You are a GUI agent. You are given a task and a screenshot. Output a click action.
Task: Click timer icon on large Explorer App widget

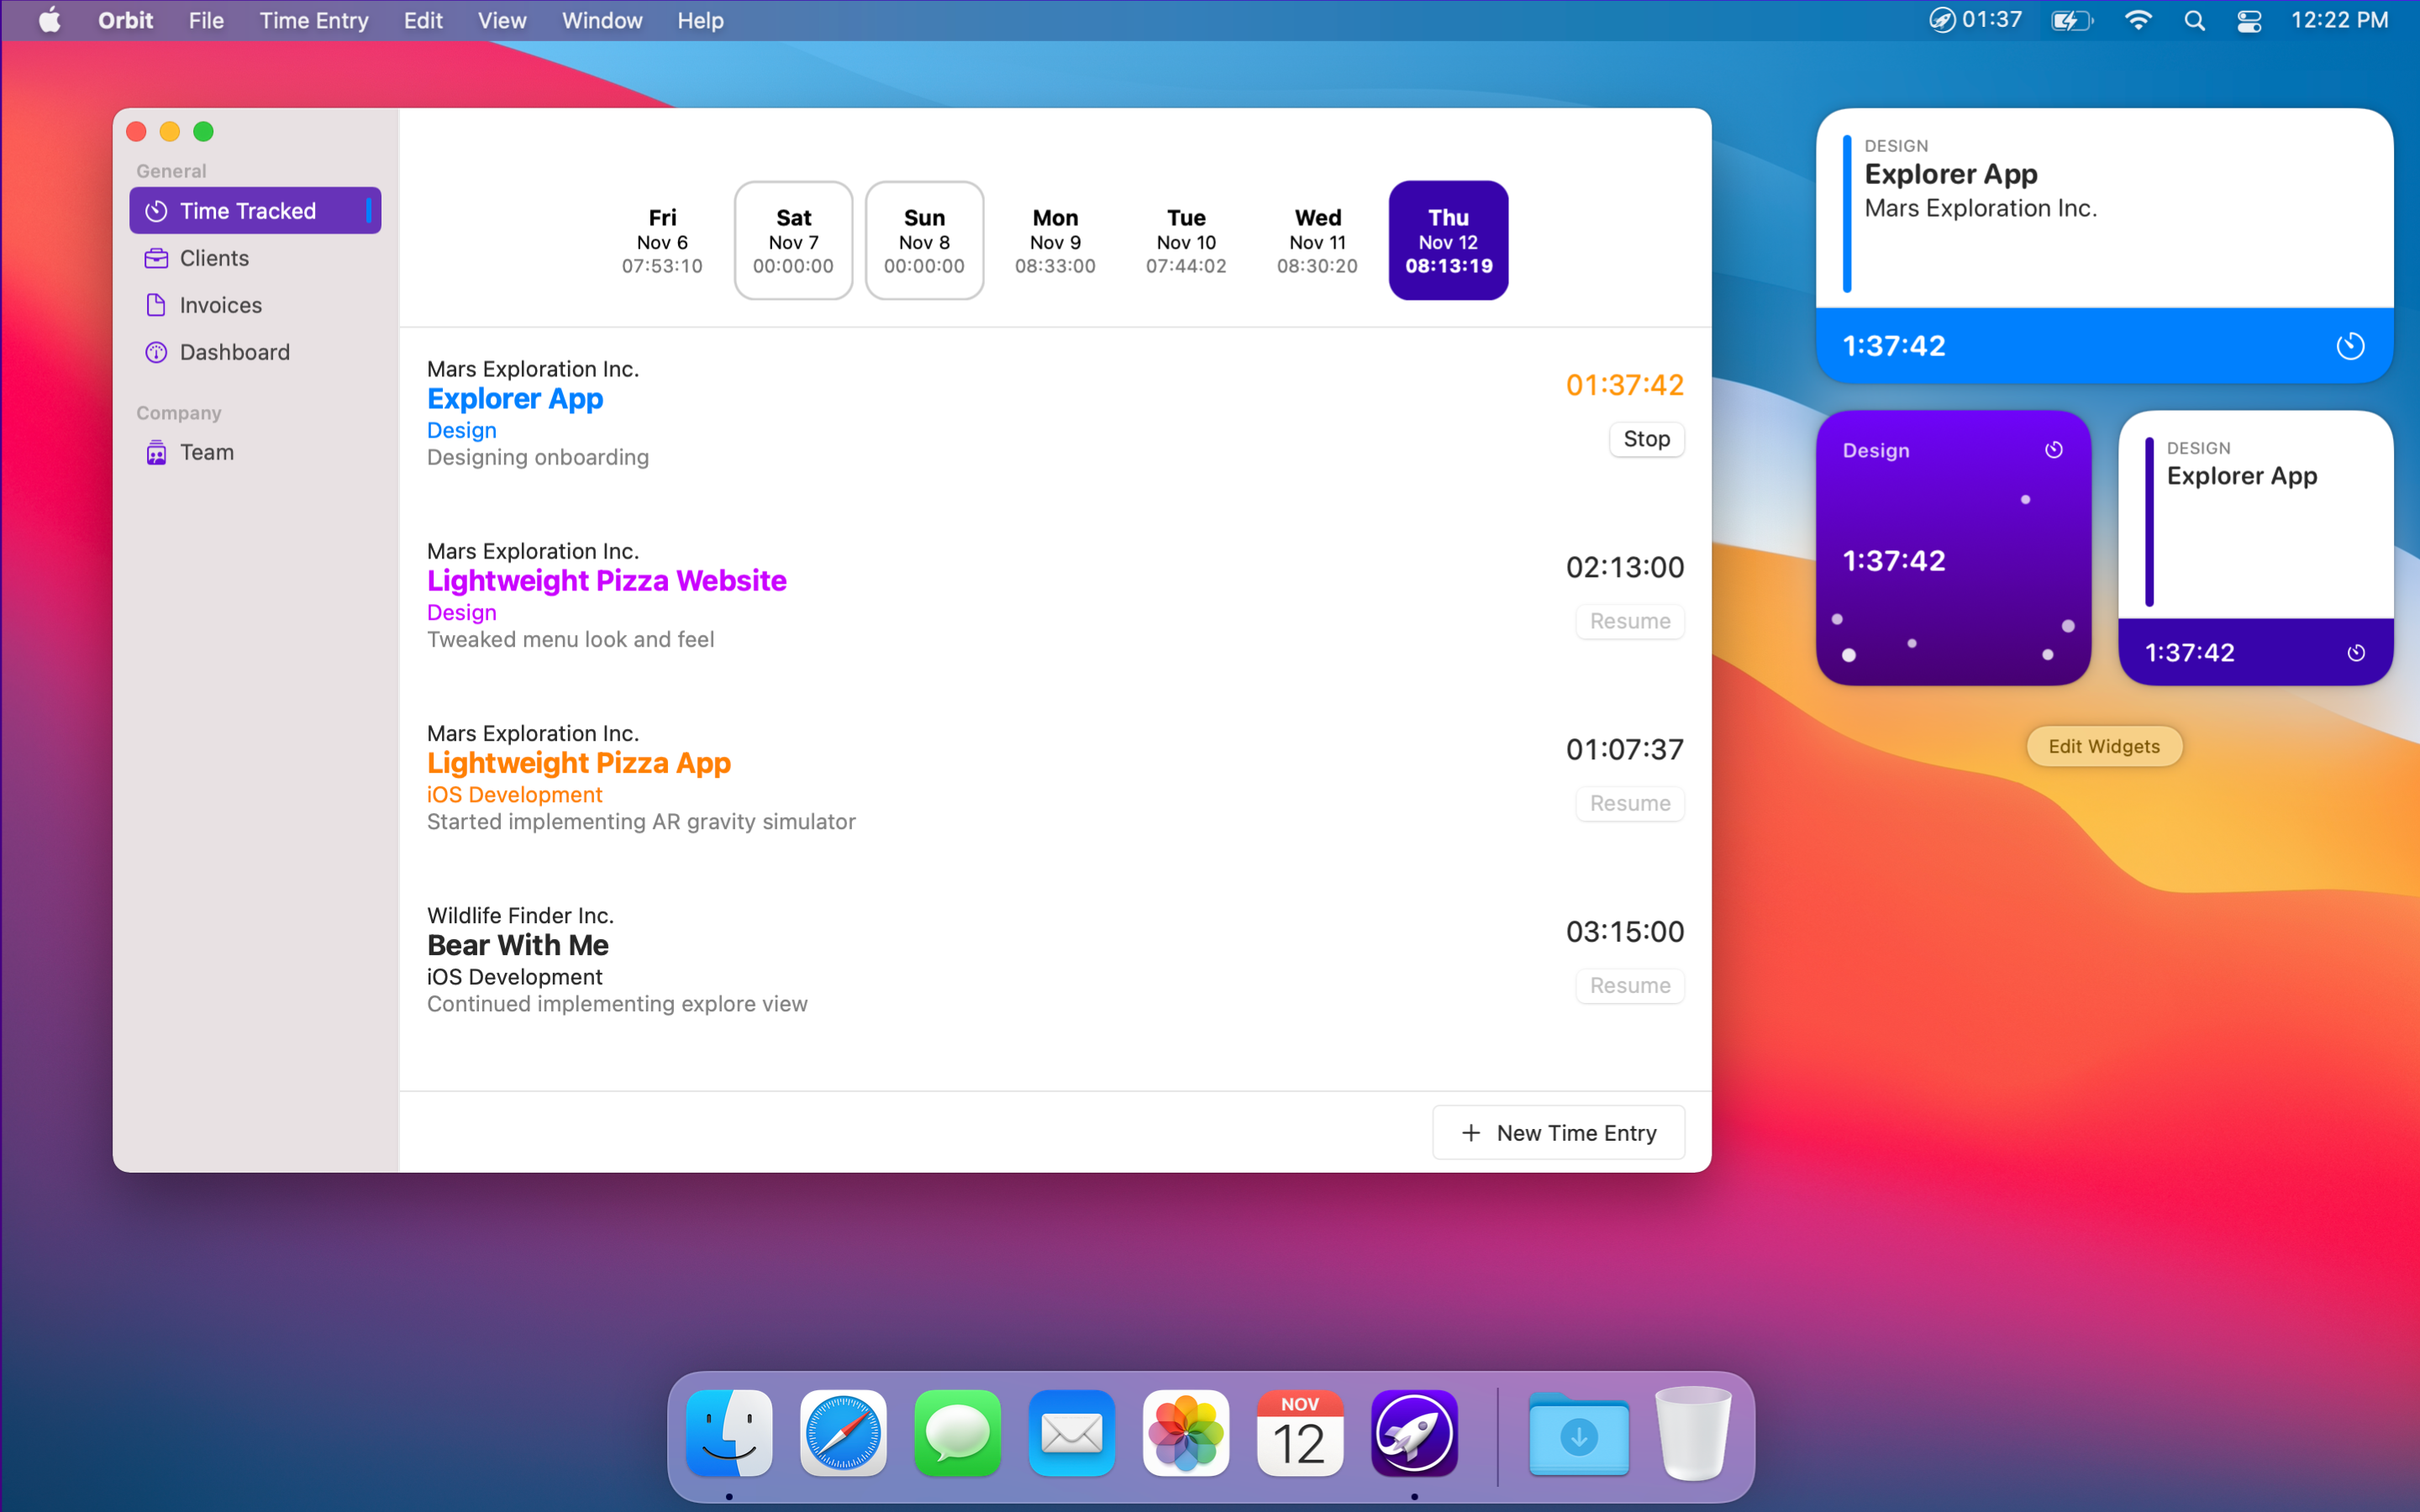tap(2349, 346)
